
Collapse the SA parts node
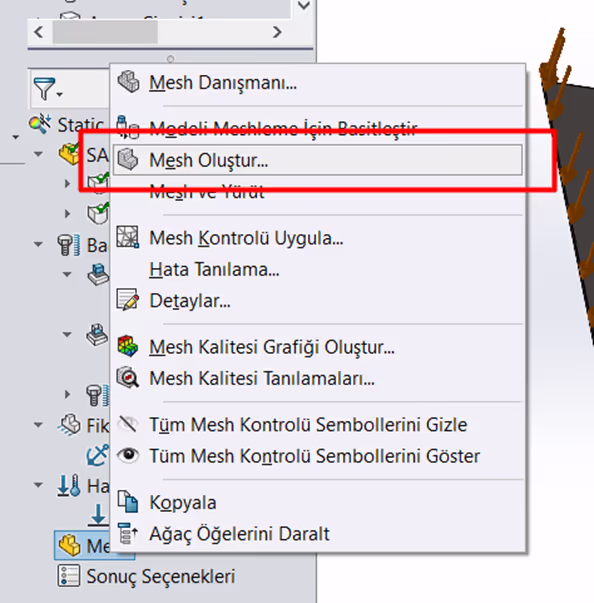pos(38,154)
